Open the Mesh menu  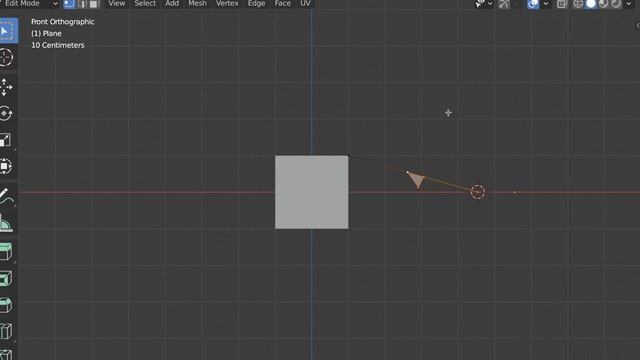198,4
